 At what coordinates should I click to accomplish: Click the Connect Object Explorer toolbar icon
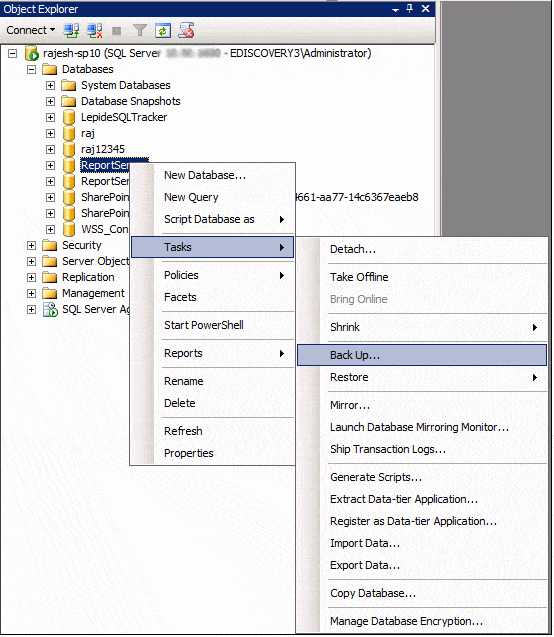click(x=71, y=30)
